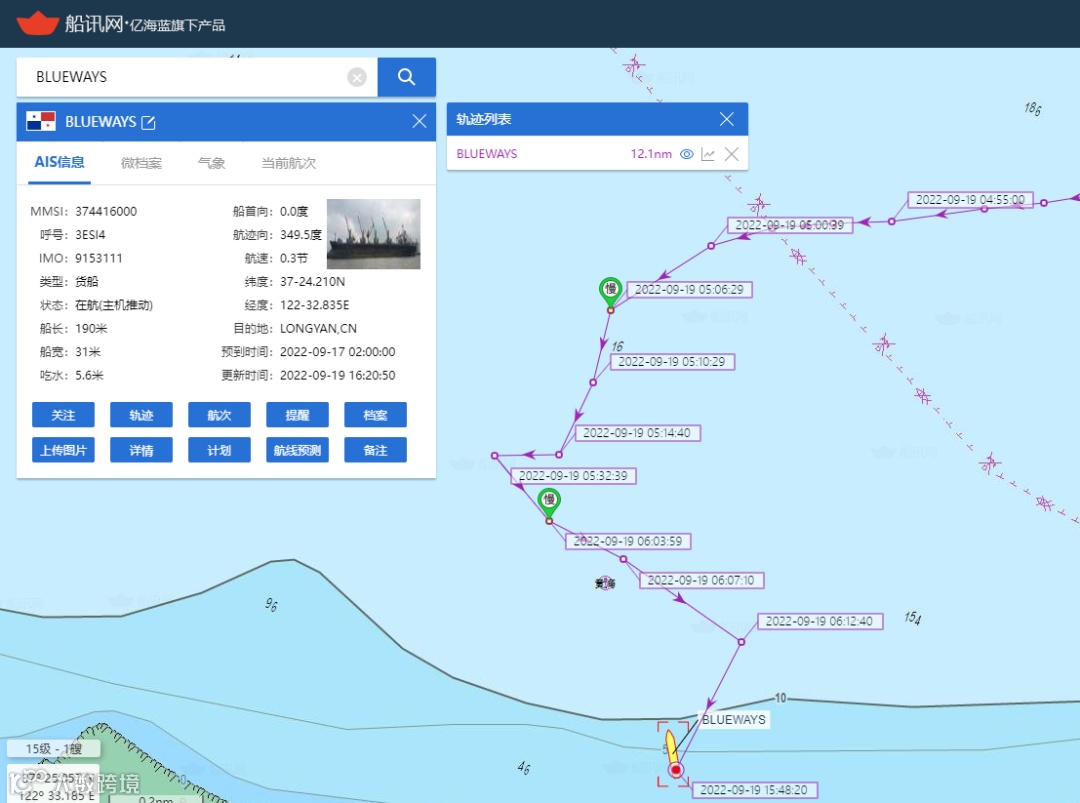Open the vessel photo thumbnail
This screenshot has height=803, width=1080.
pyautogui.click(x=373, y=233)
